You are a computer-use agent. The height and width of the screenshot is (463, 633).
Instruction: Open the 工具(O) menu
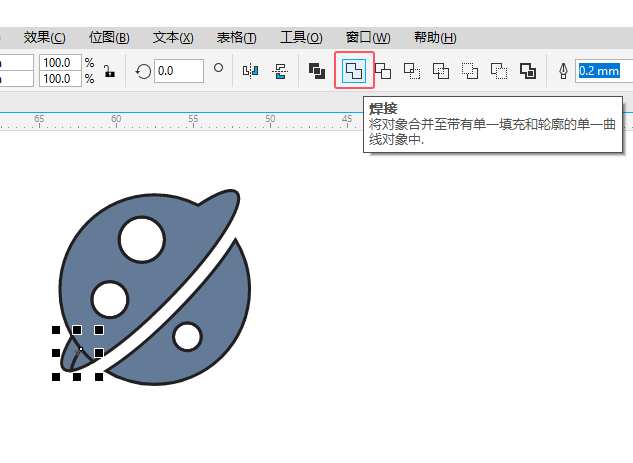[301, 38]
